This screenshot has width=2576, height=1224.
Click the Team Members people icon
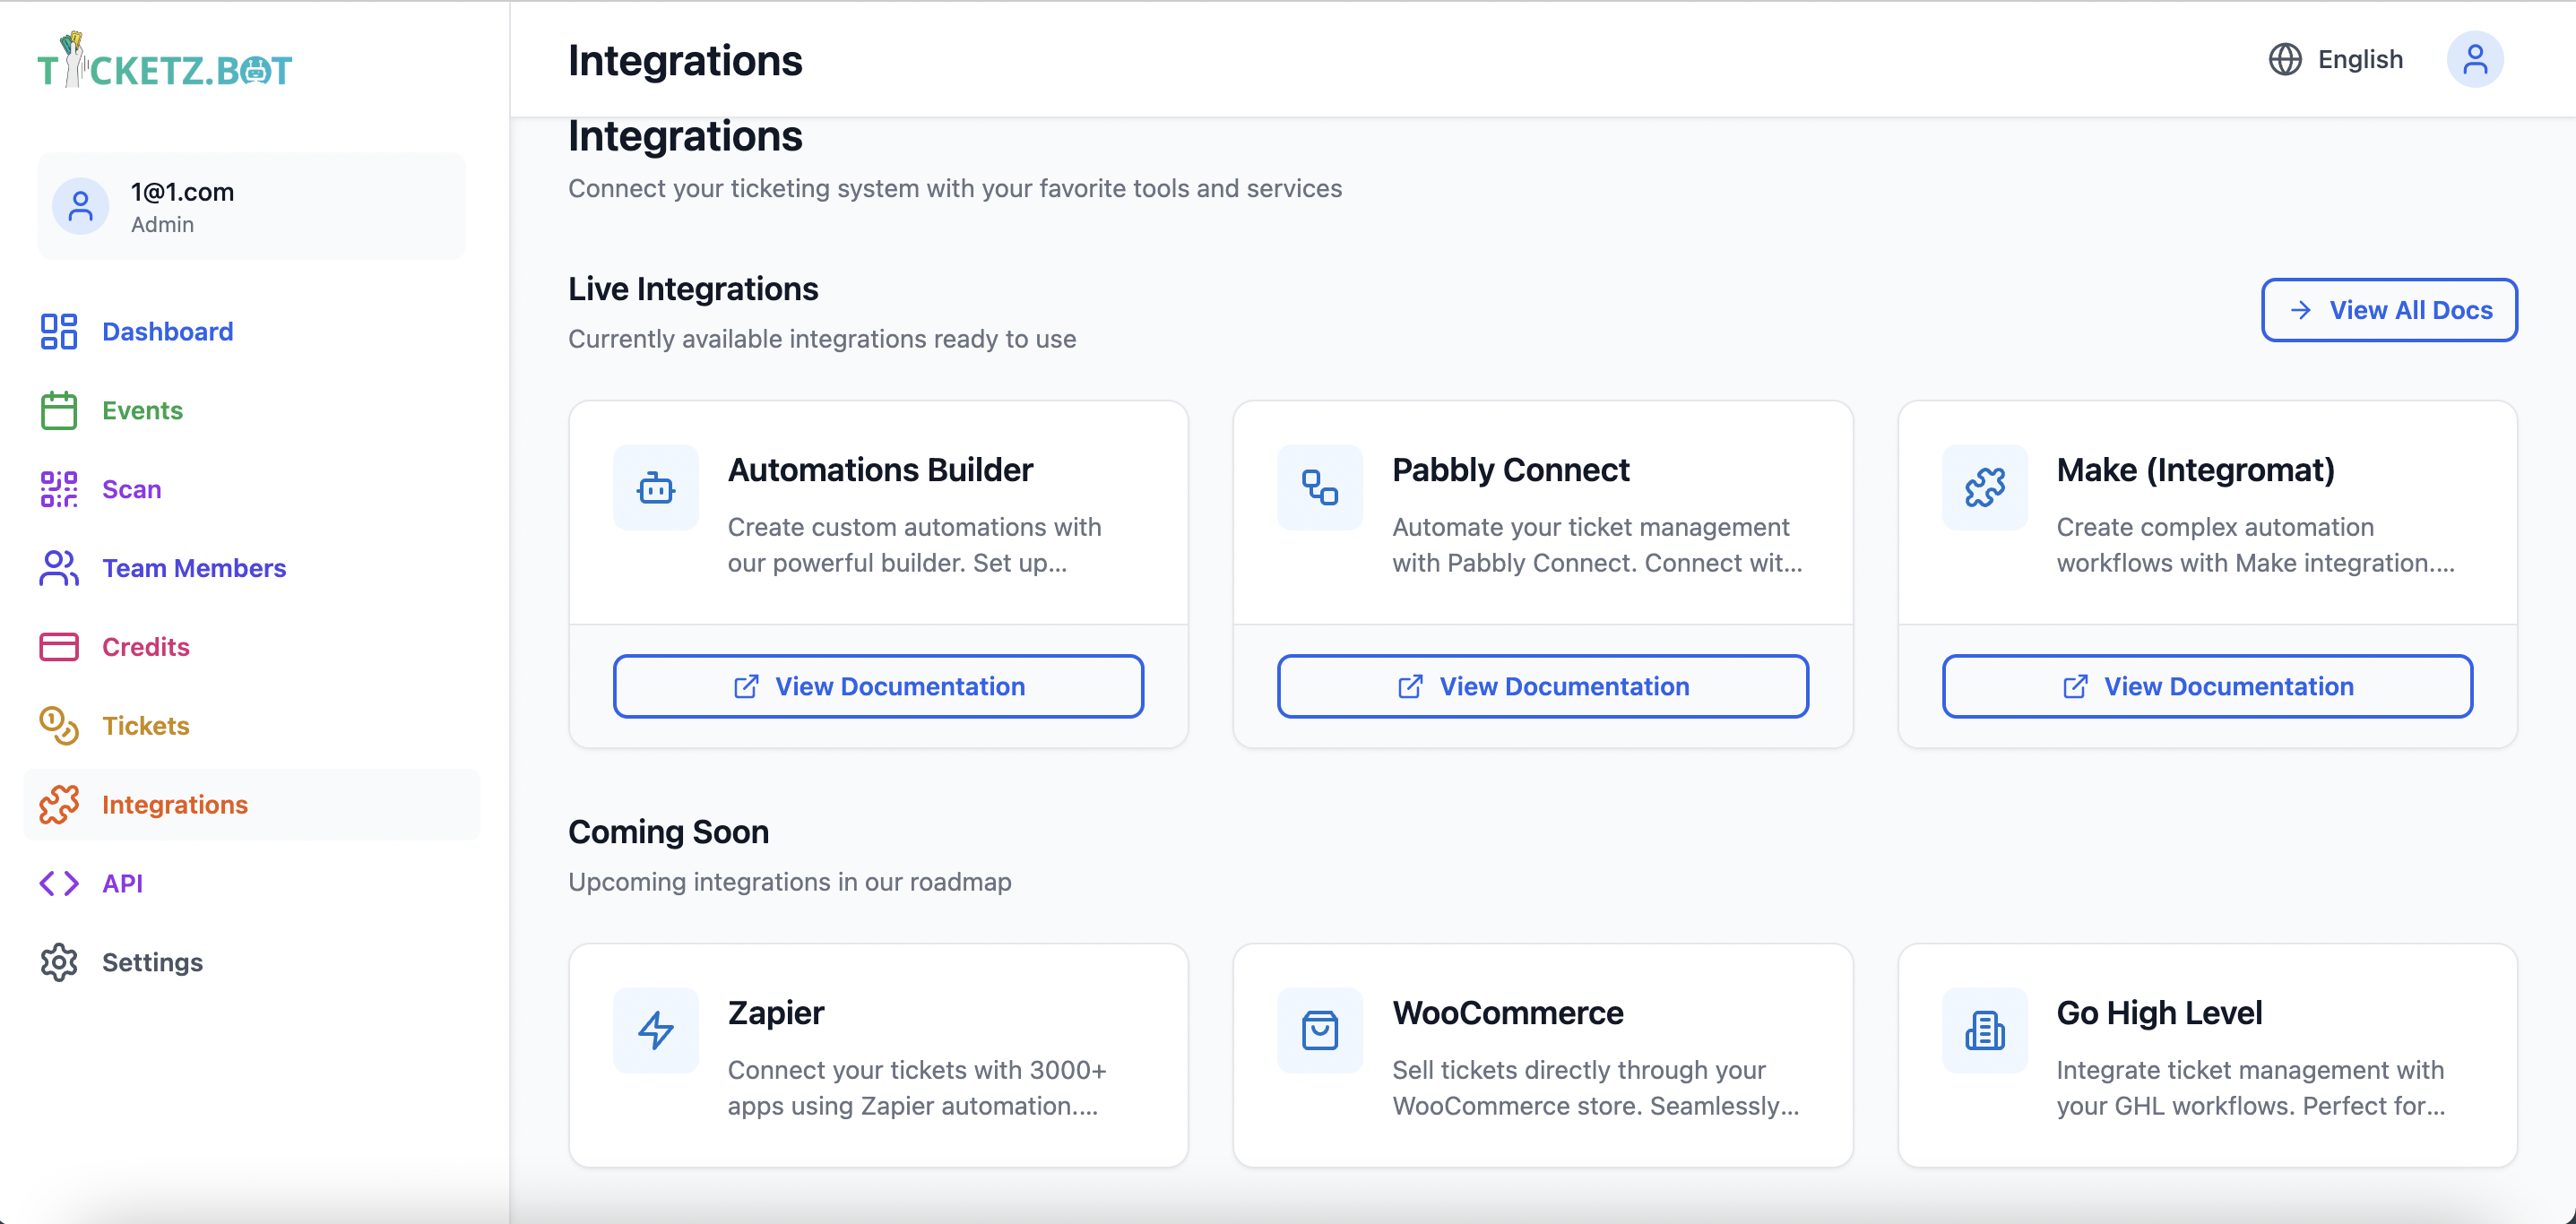pyautogui.click(x=59, y=568)
